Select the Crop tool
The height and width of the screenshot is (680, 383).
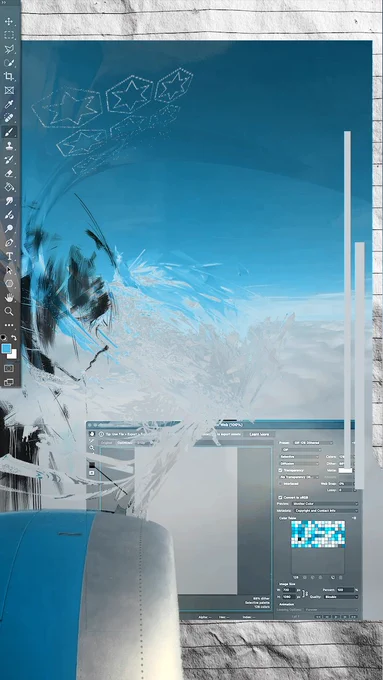9,77
